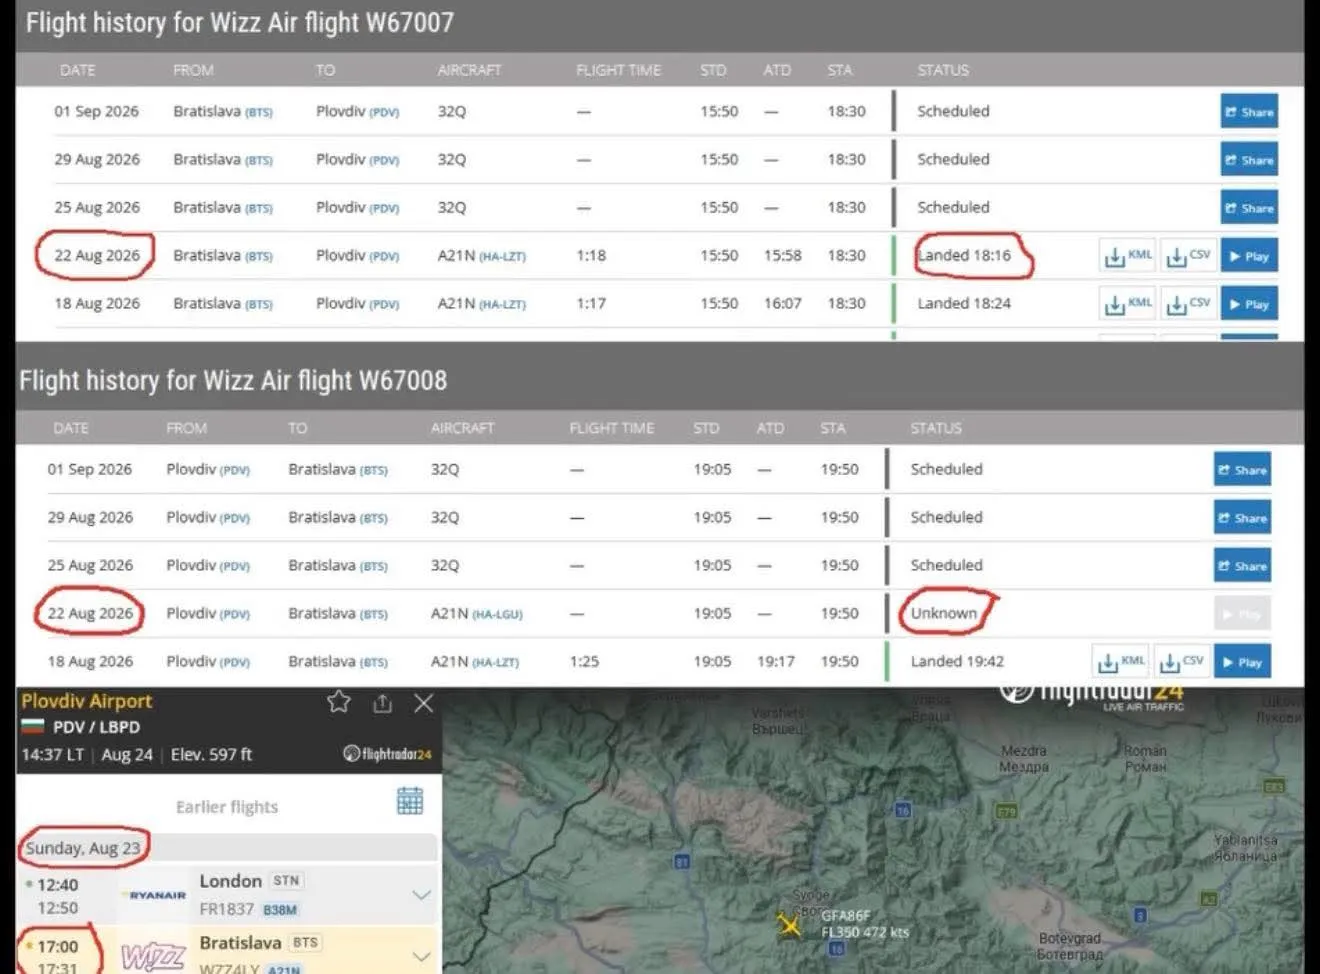Open Plovdiv (PDV) in 01 Sep W67007 row
The height and width of the screenshot is (974, 1320).
(x=358, y=112)
